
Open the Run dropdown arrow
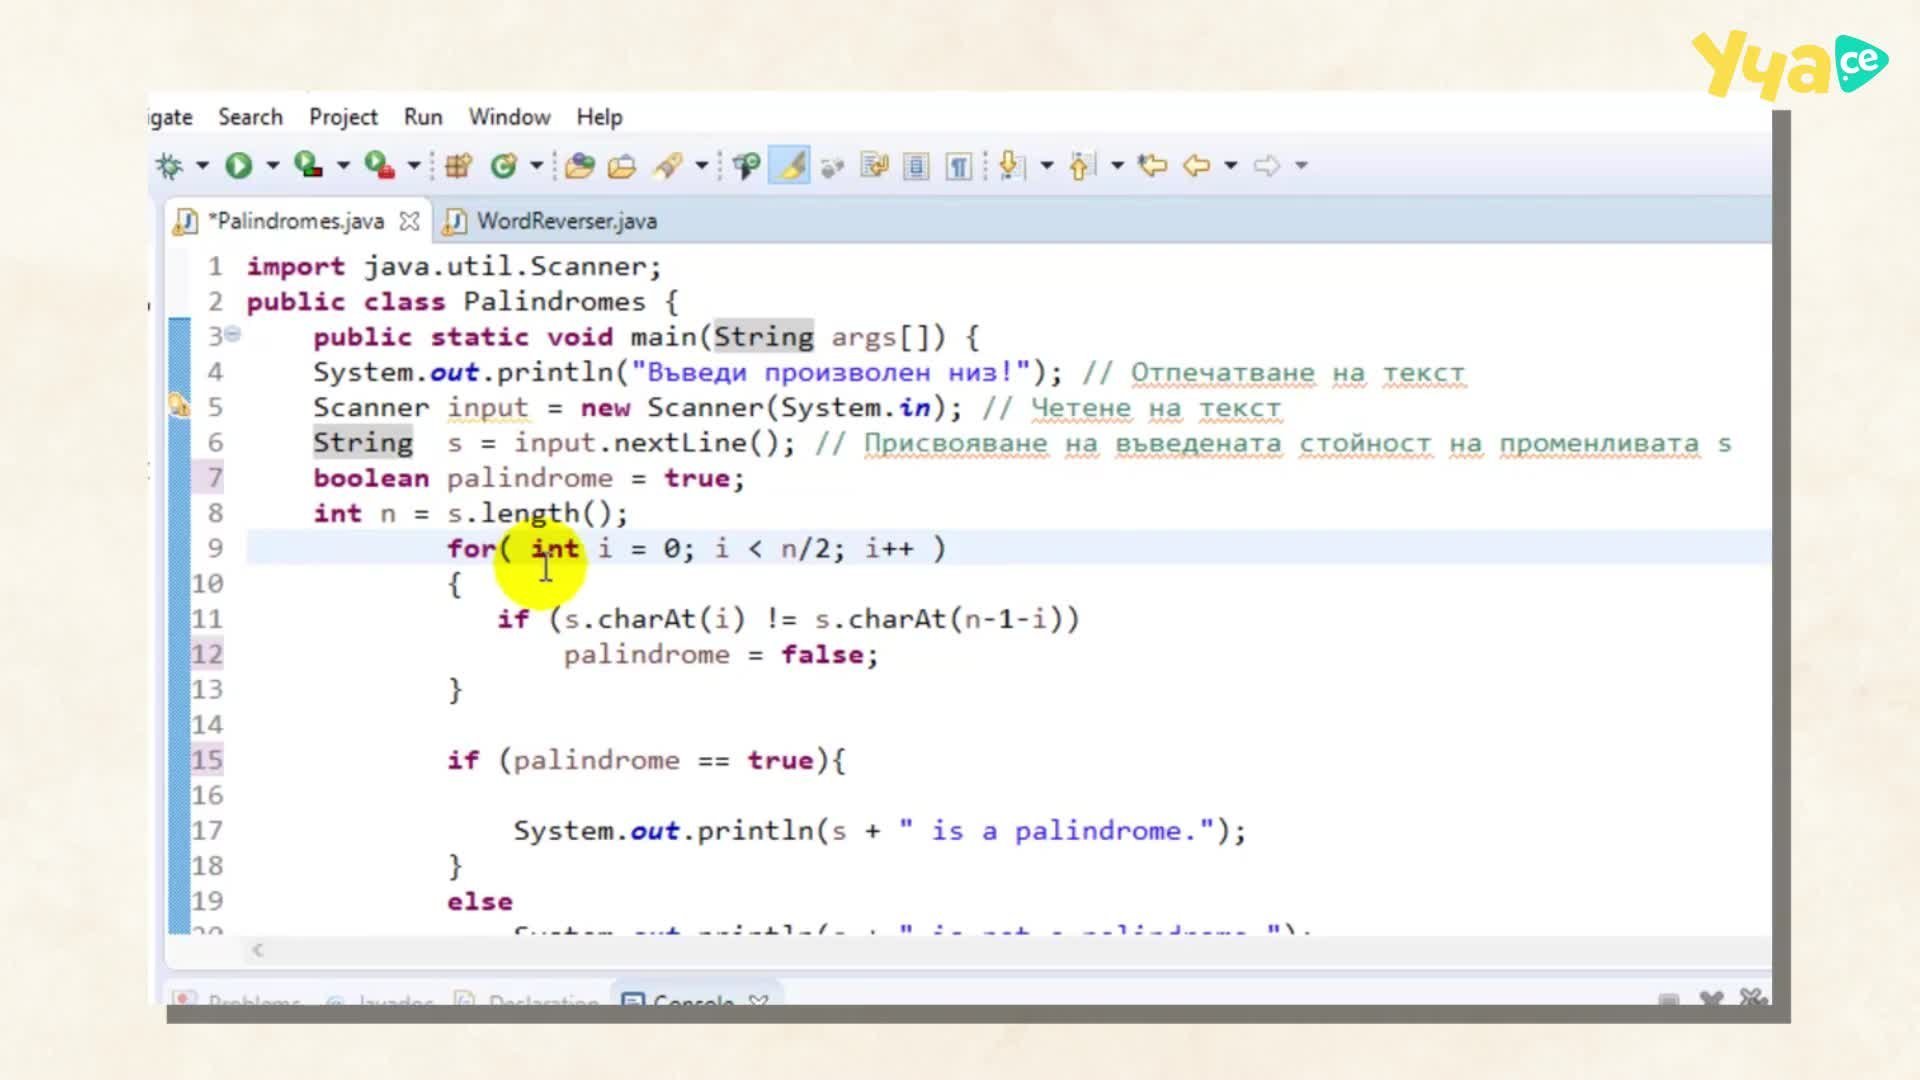click(x=272, y=165)
